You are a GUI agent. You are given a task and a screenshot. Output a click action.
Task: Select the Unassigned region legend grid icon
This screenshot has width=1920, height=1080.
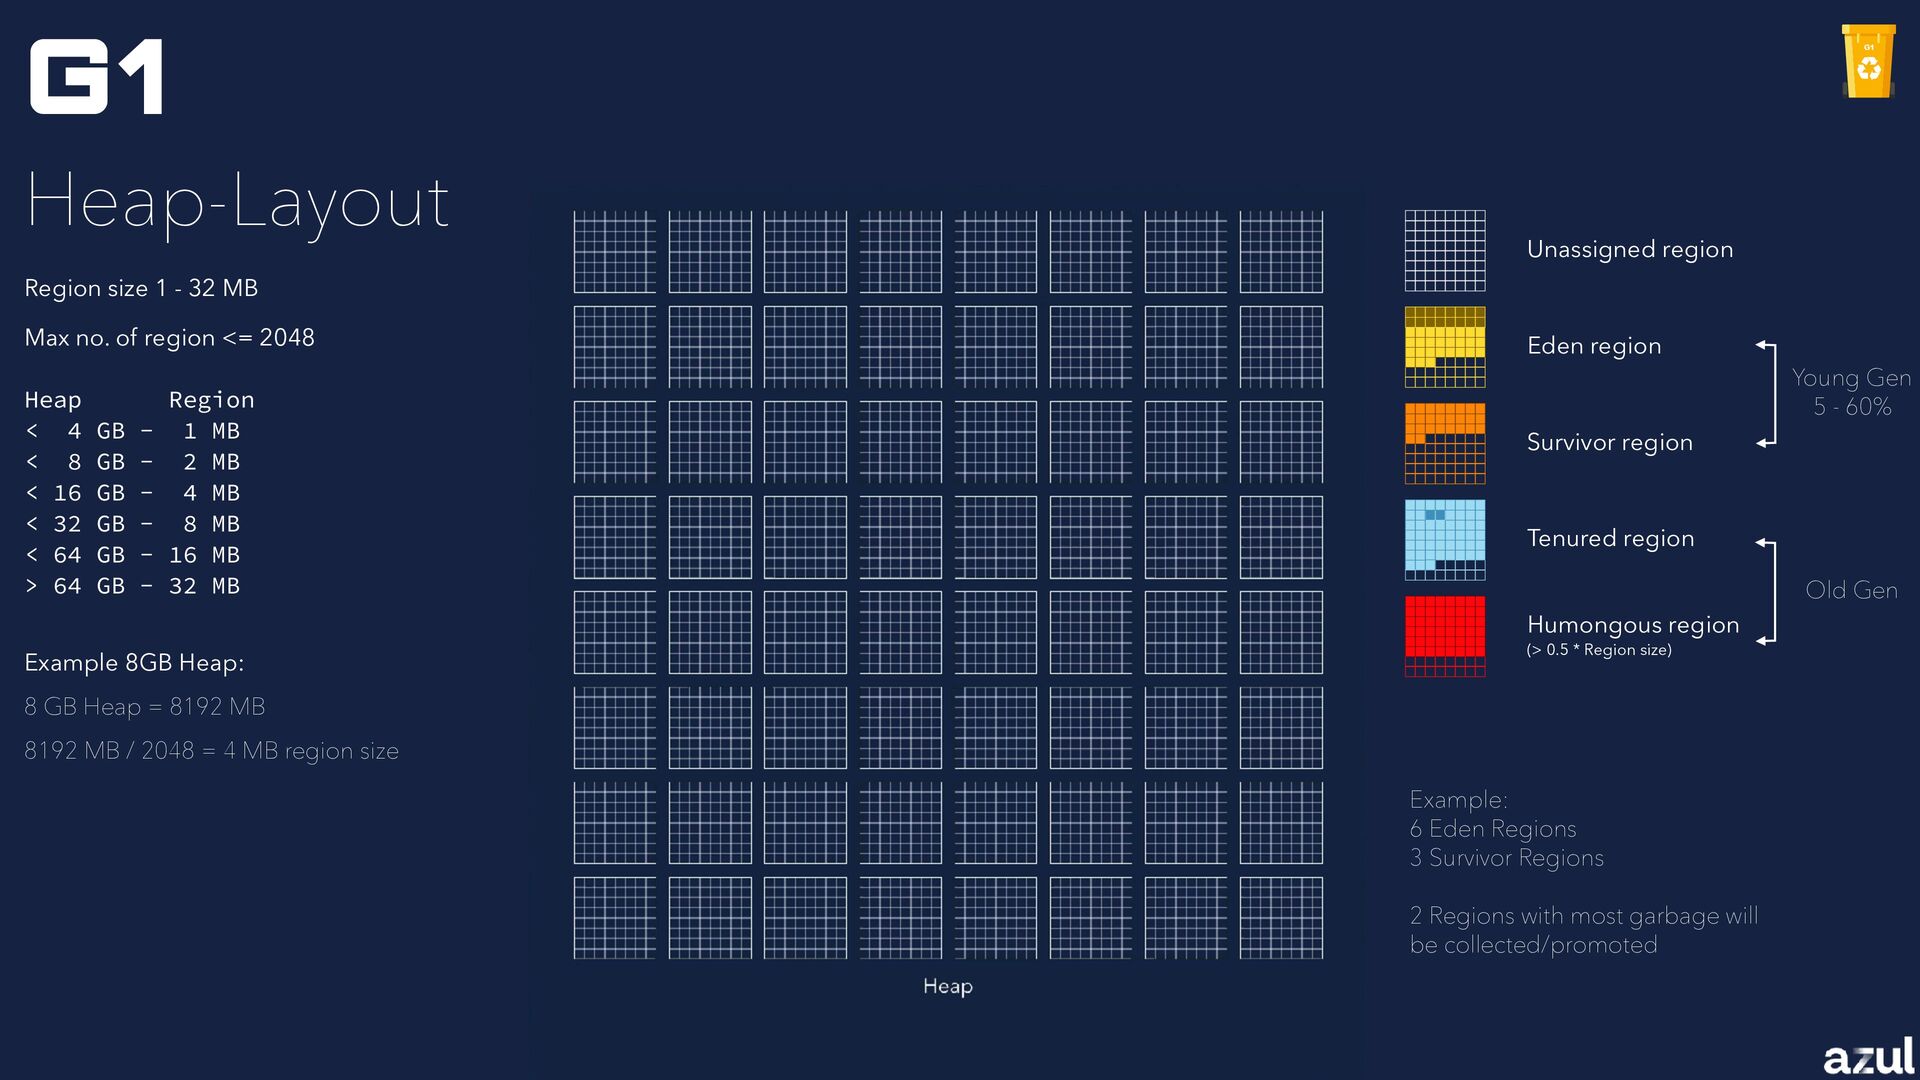1444,250
